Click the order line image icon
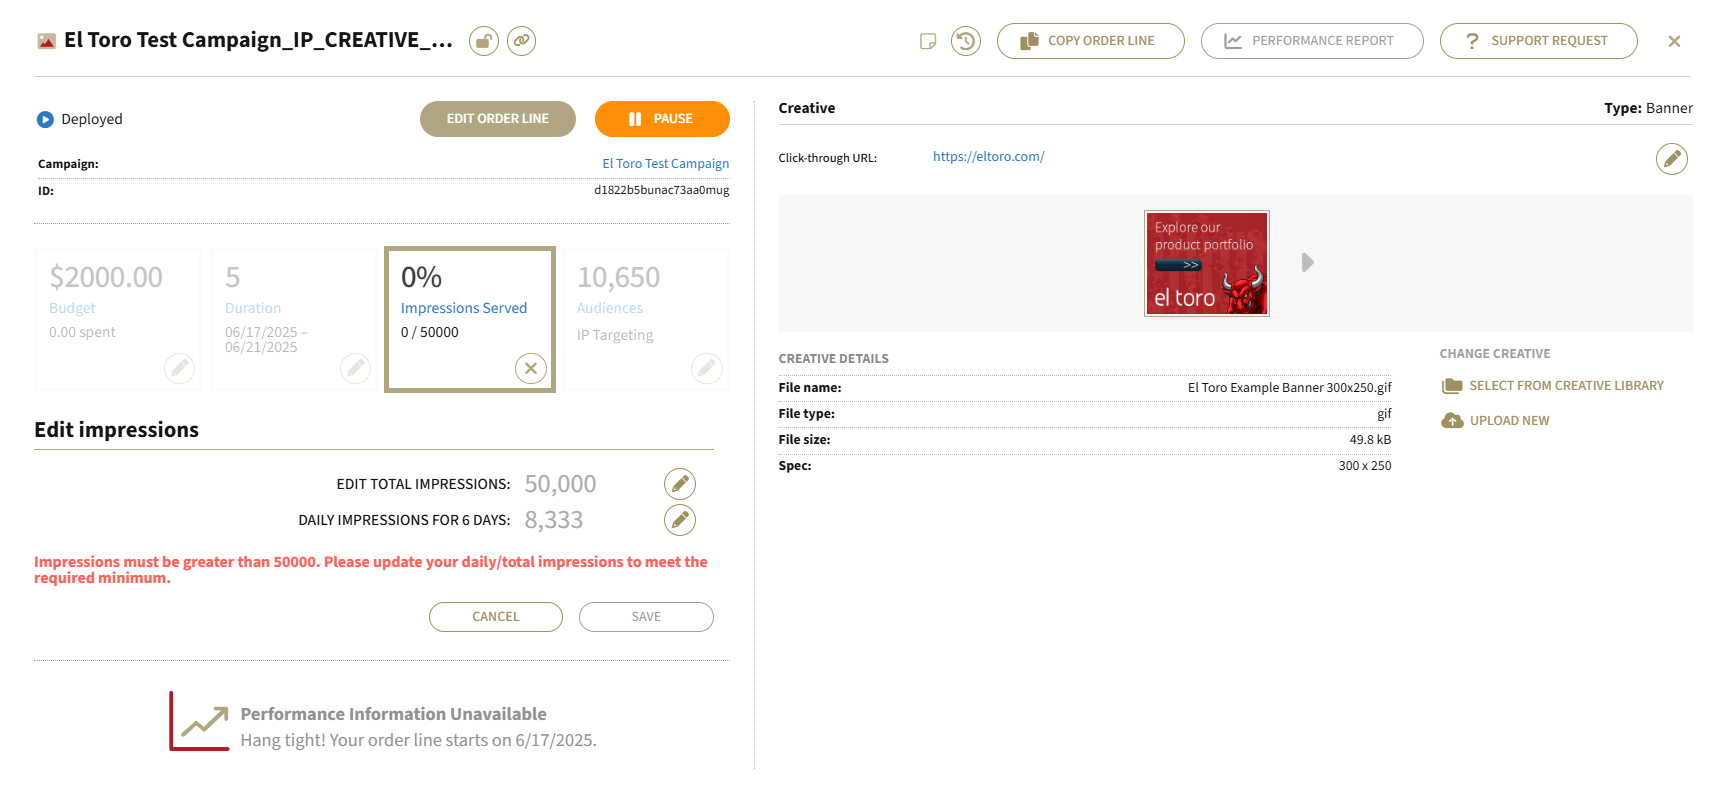1722x805 pixels. pyautogui.click(x=46, y=41)
